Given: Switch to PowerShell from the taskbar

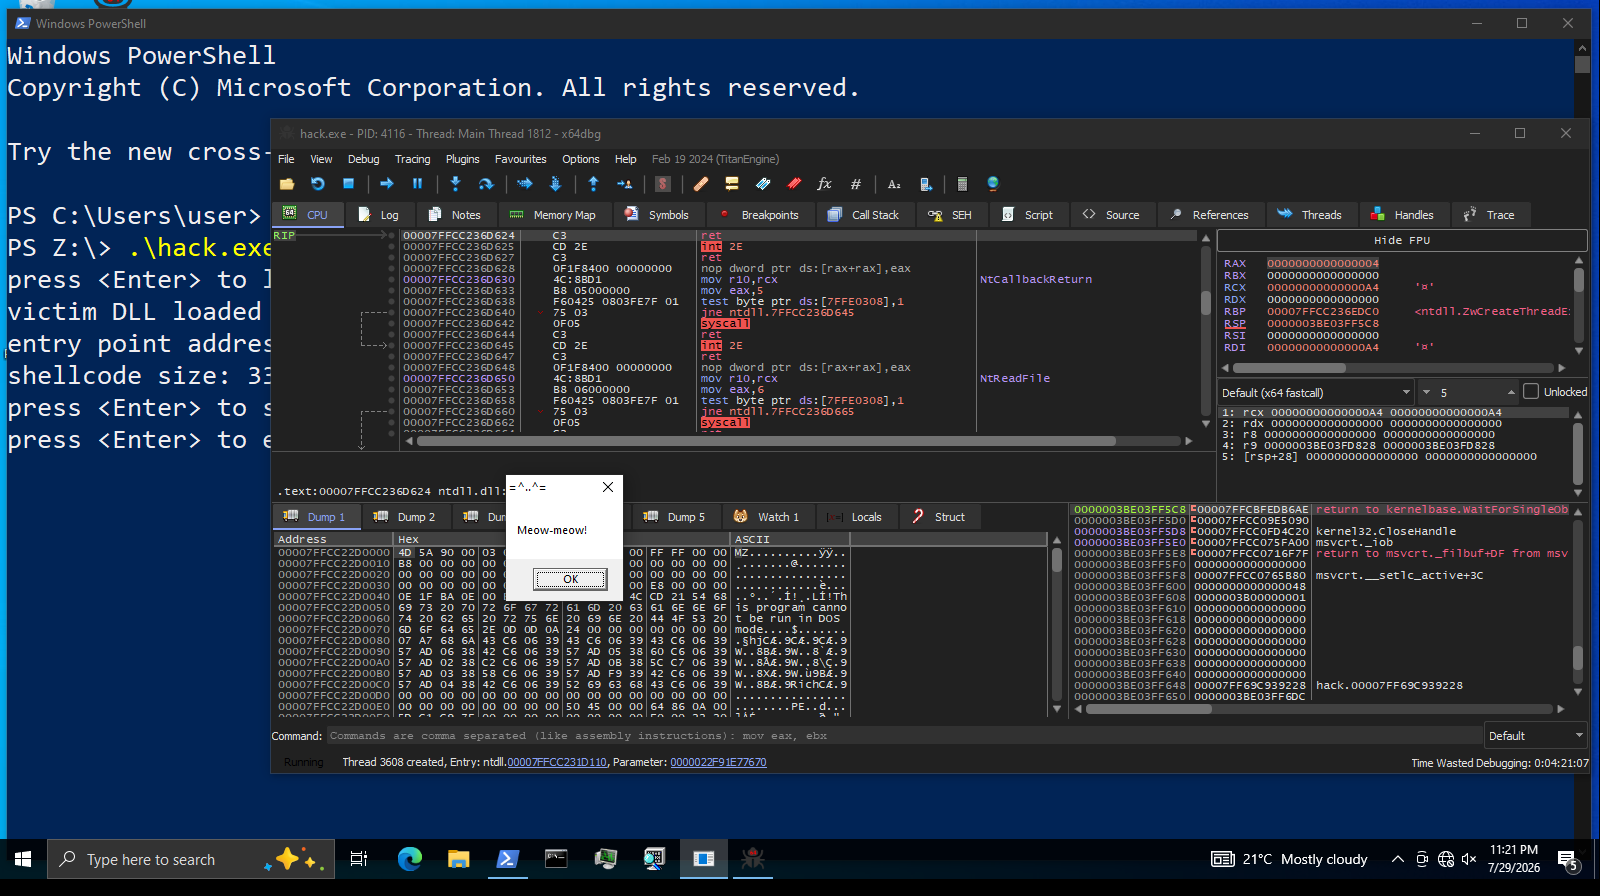Looking at the screenshot, I should (x=507, y=859).
